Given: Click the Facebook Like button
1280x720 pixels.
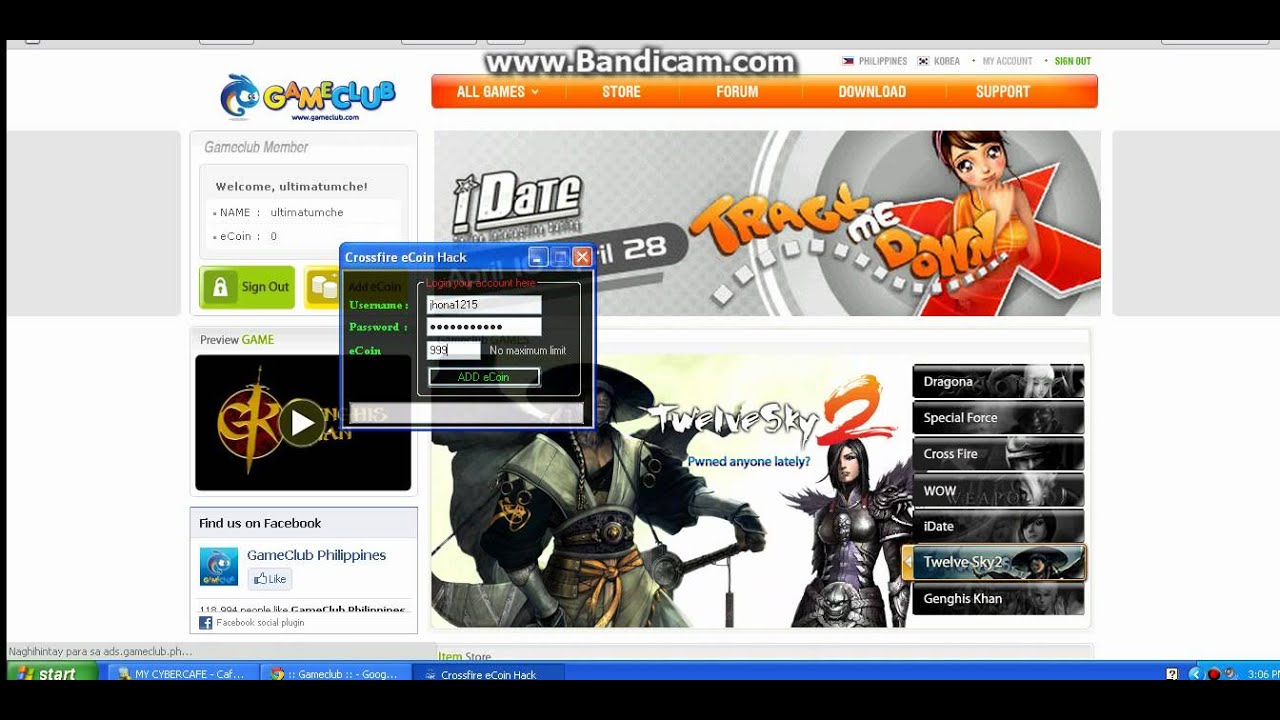Looking at the screenshot, I should click(x=269, y=579).
